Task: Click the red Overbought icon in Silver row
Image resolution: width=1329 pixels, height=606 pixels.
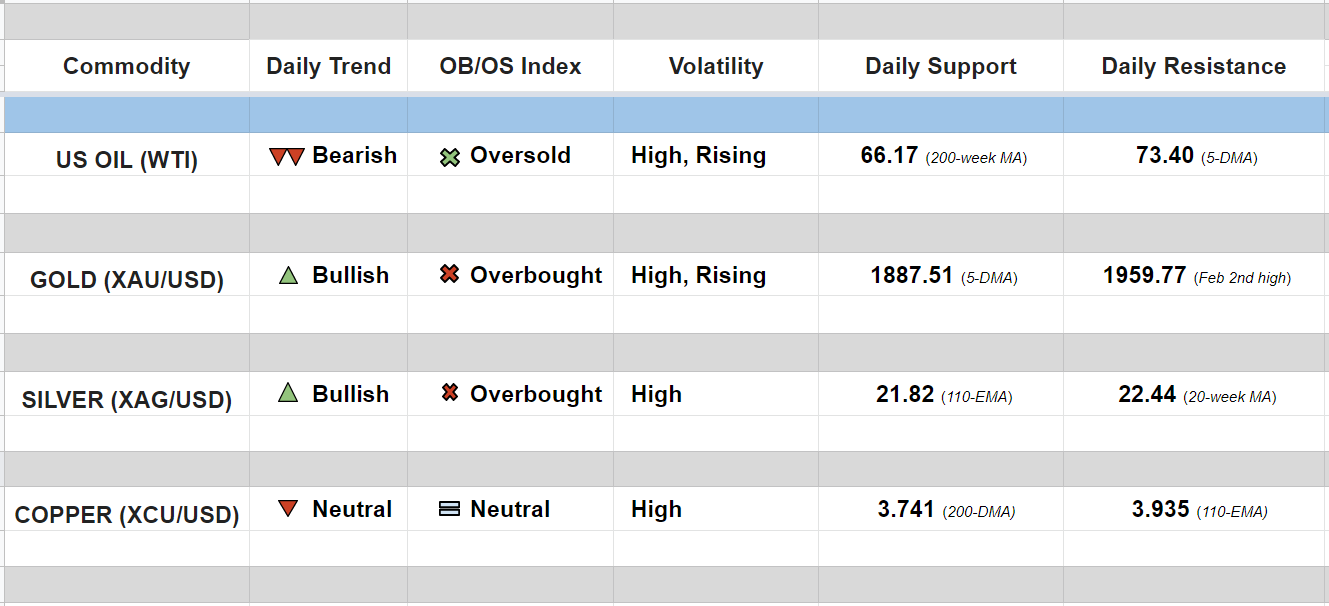Action: 450,394
